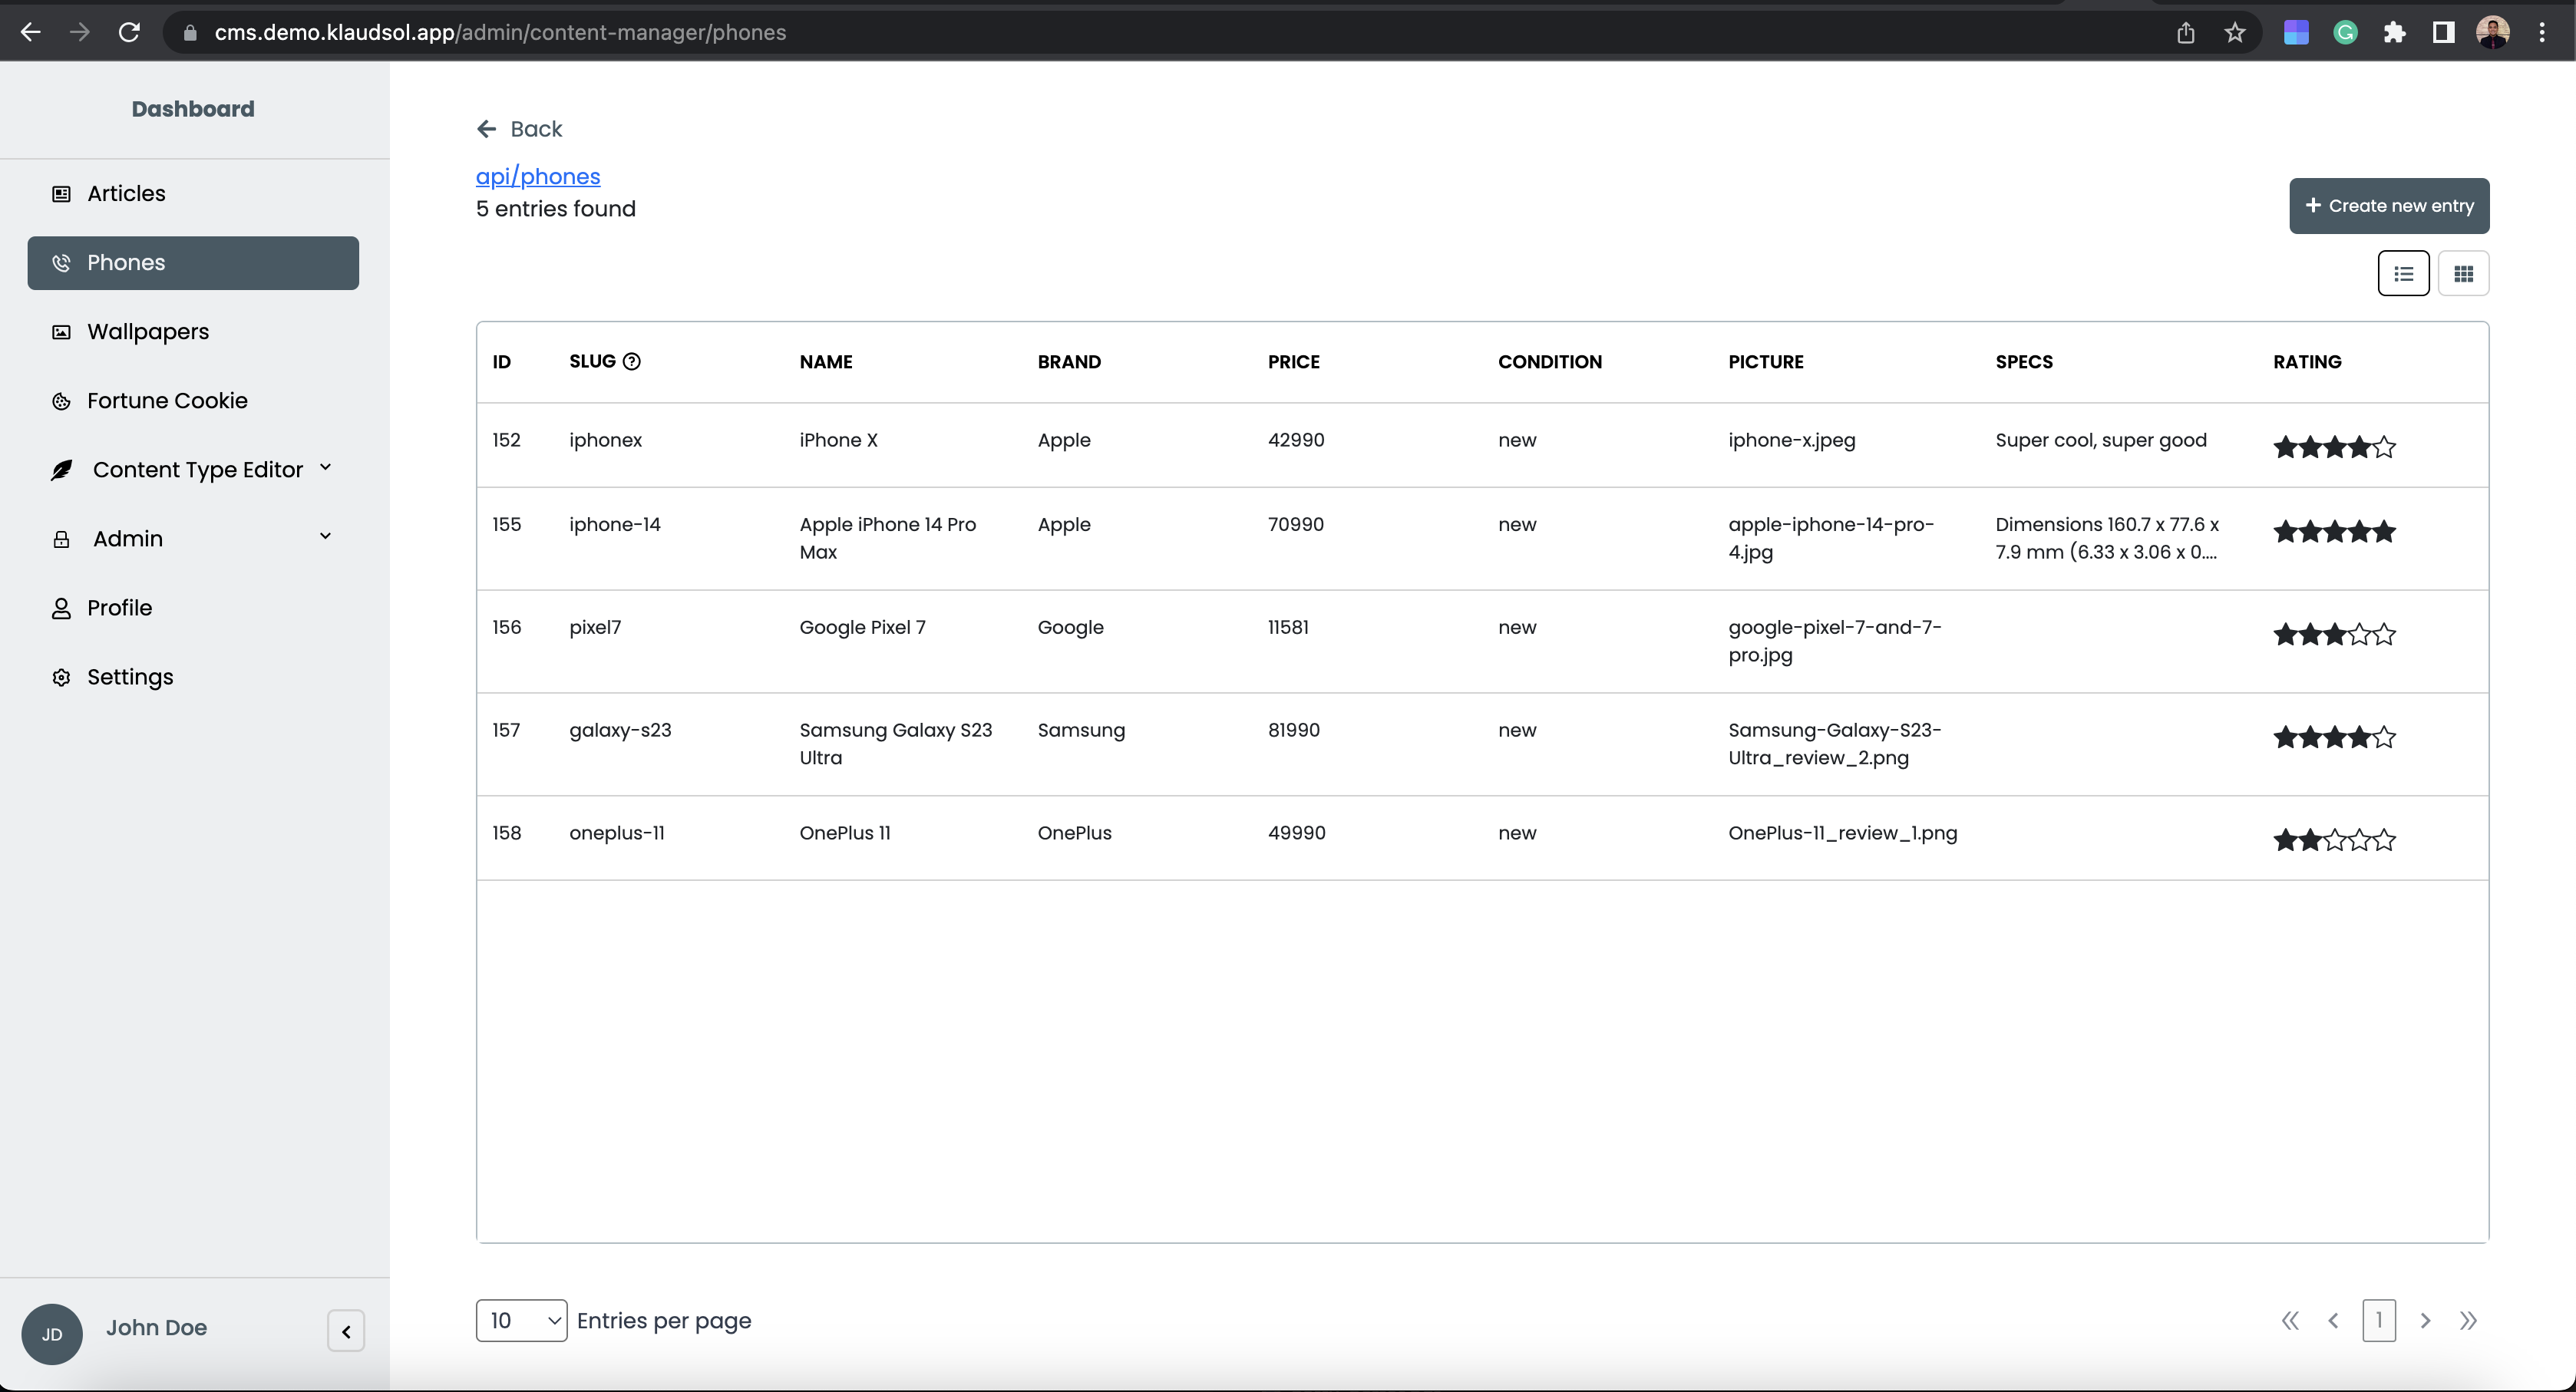This screenshot has width=2576, height=1392.
Task: Open the api/phones link
Action: 538,175
